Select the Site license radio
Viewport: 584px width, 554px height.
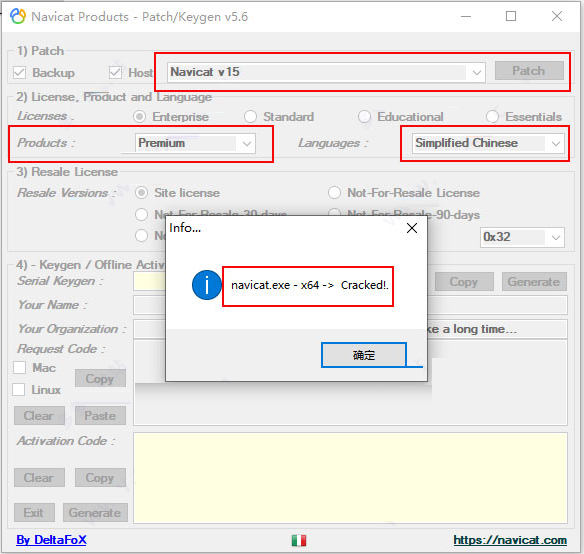tap(142, 193)
